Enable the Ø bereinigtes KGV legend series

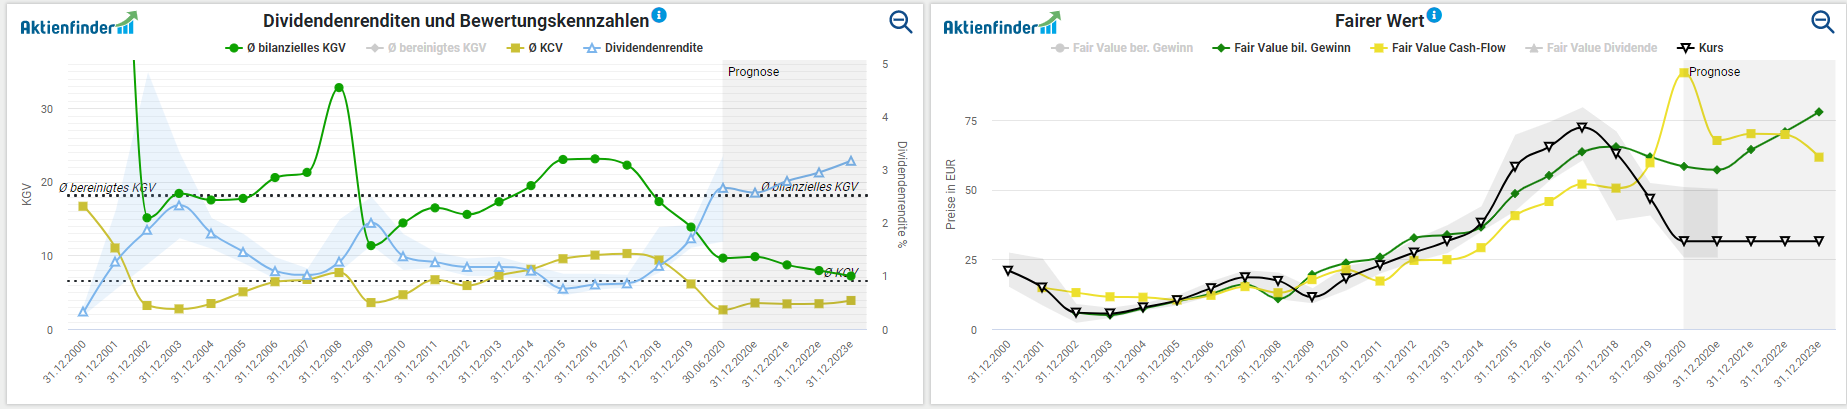(x=427, y=48)
